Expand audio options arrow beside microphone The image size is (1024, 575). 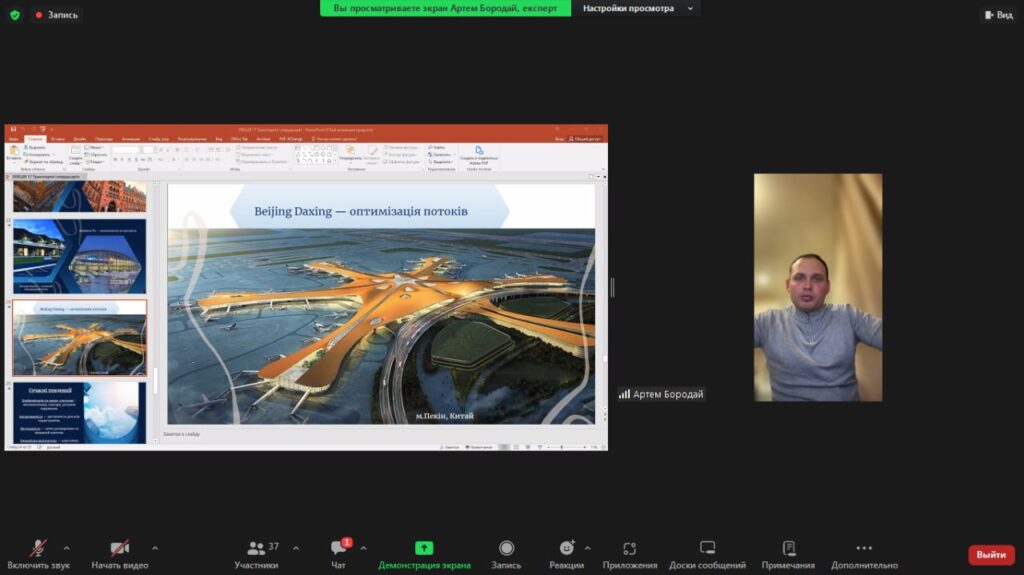coord(67,548)
